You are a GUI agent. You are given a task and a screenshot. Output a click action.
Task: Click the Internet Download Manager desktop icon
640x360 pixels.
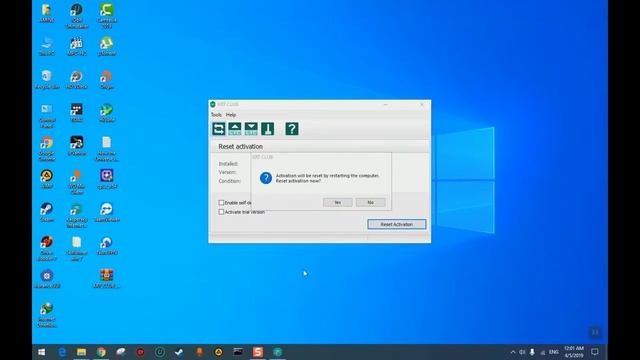(47, 315)
